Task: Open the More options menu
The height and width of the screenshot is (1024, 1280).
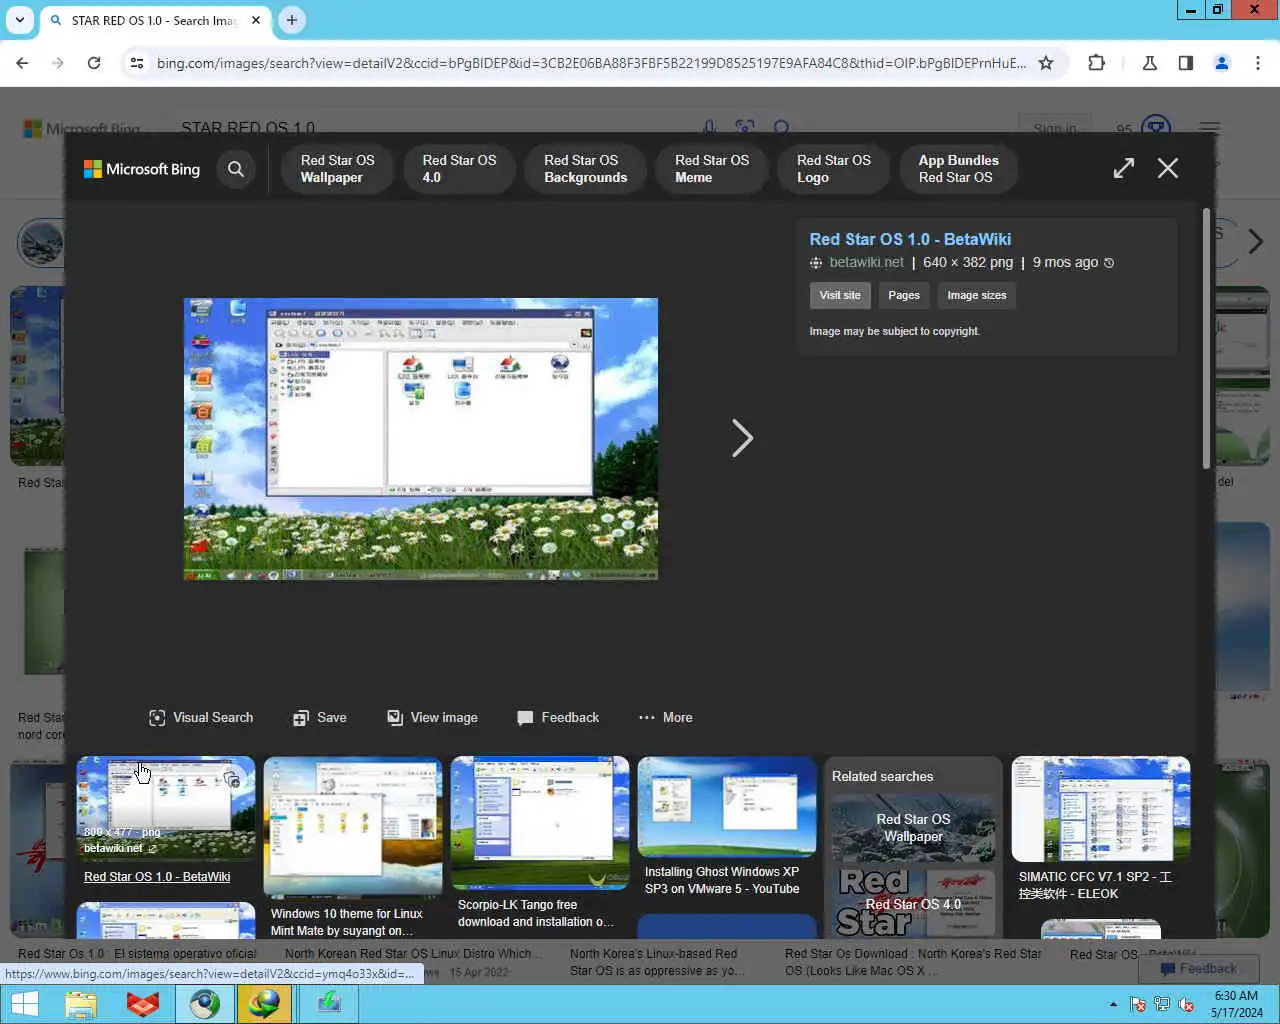Action: [665, 718]
